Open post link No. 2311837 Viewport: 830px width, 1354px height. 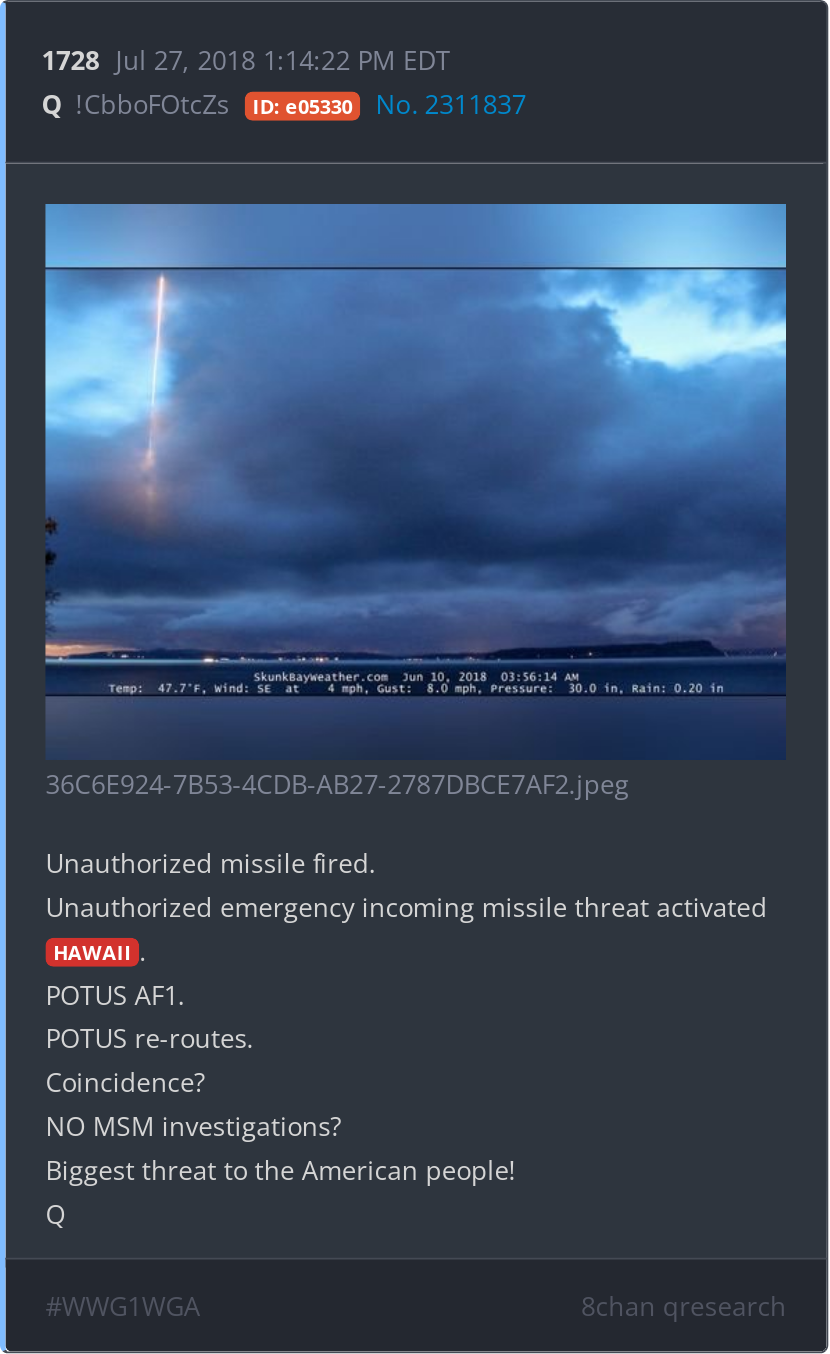(x=451, y=105)
